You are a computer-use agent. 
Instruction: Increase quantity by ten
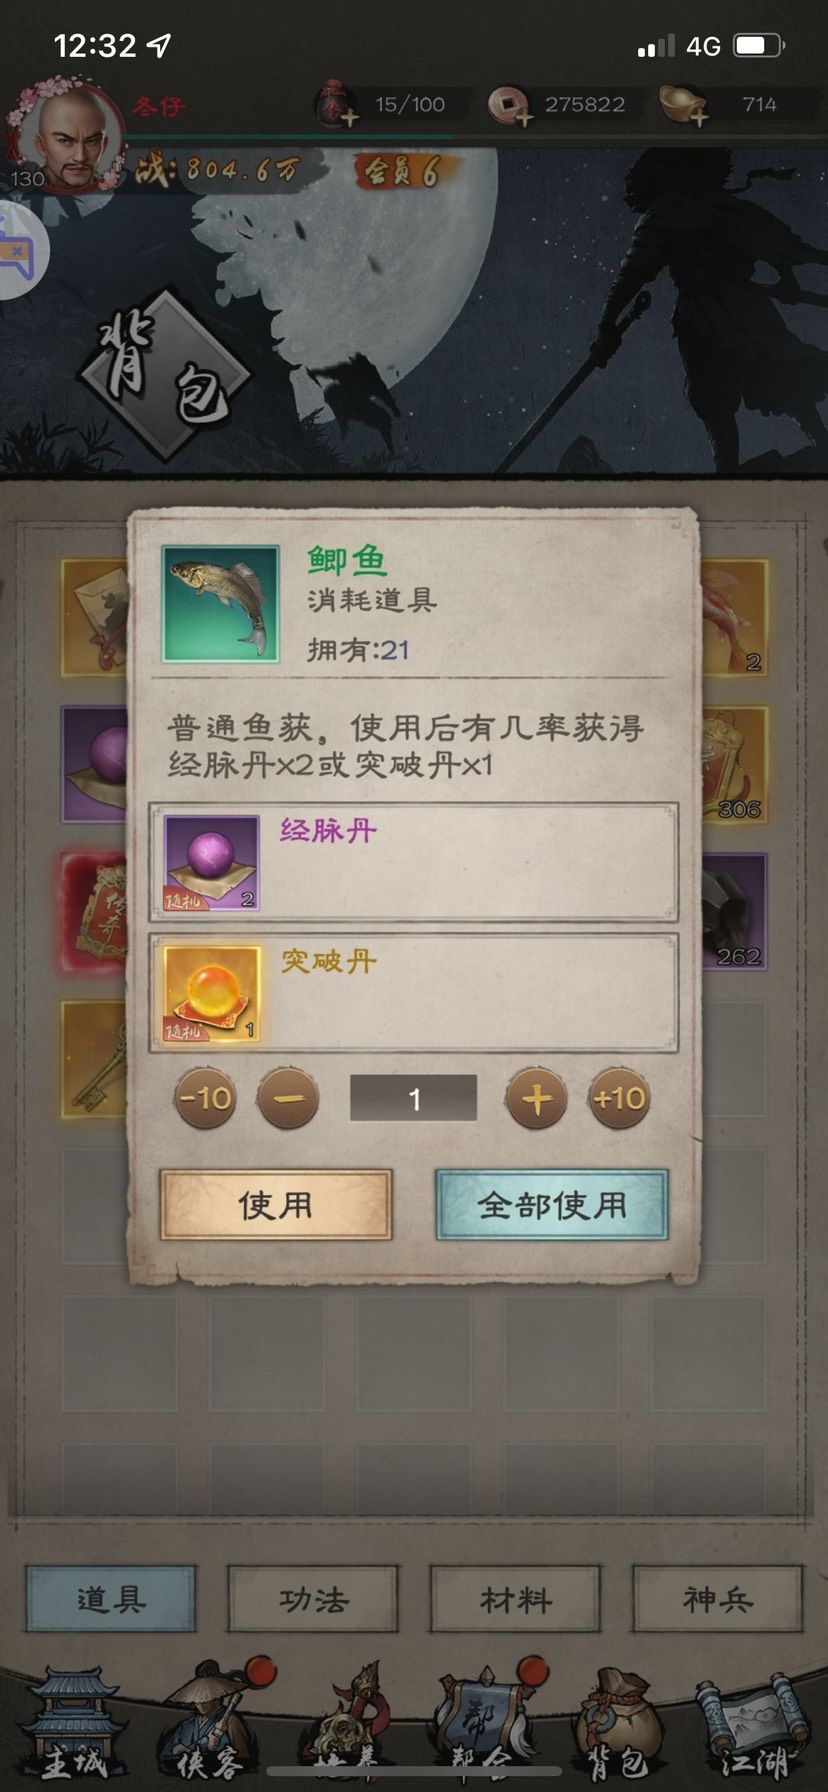[619, 1099]
